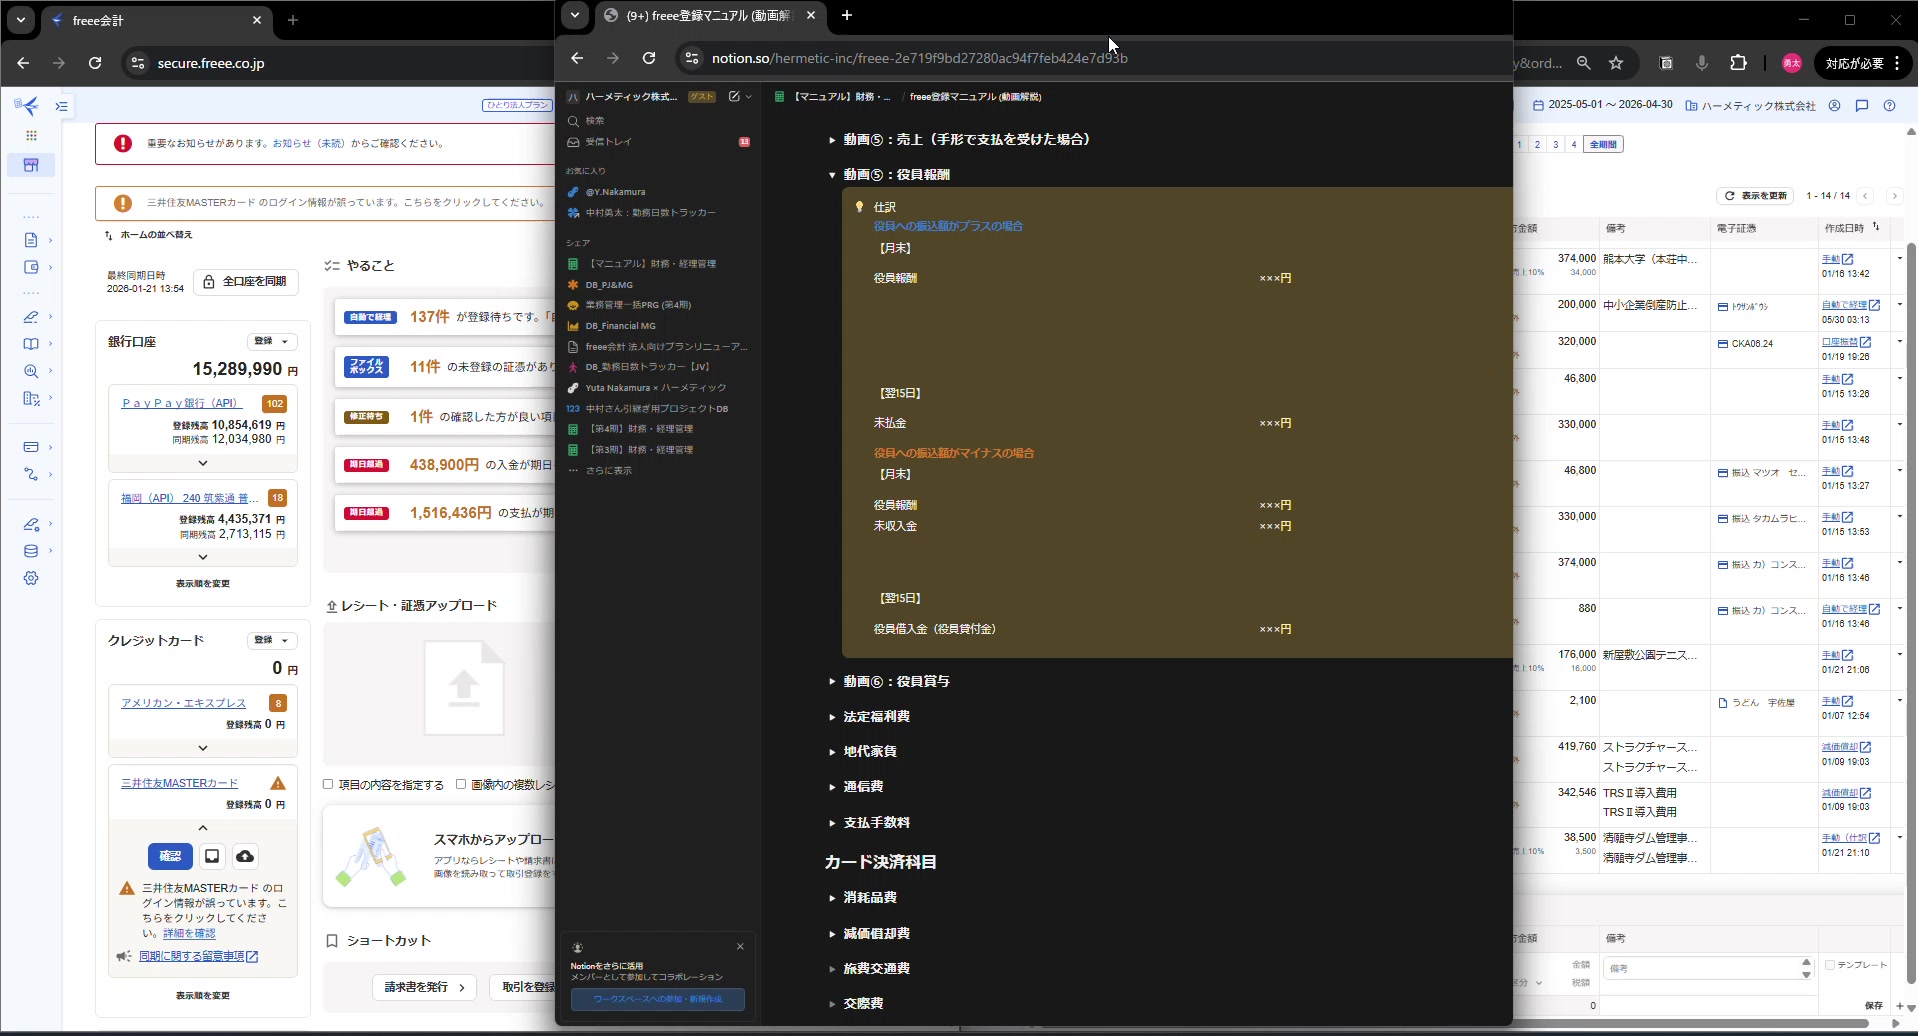Close the Notion promotion popup
This screenshot has width=1918, height=1036.
point(740,946)
